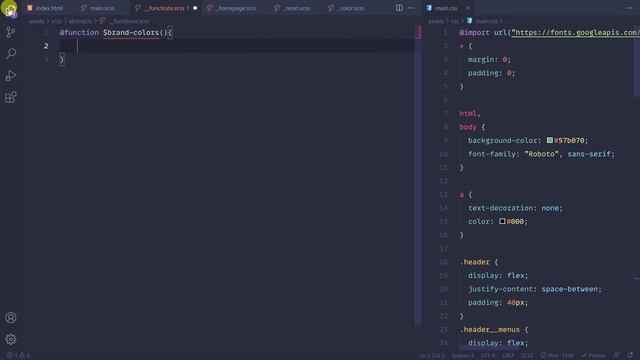Click unsaved dot on _functions.scss tab
Image resolution: width=640 pixels, height=360 pixels.
pos(195,8)
